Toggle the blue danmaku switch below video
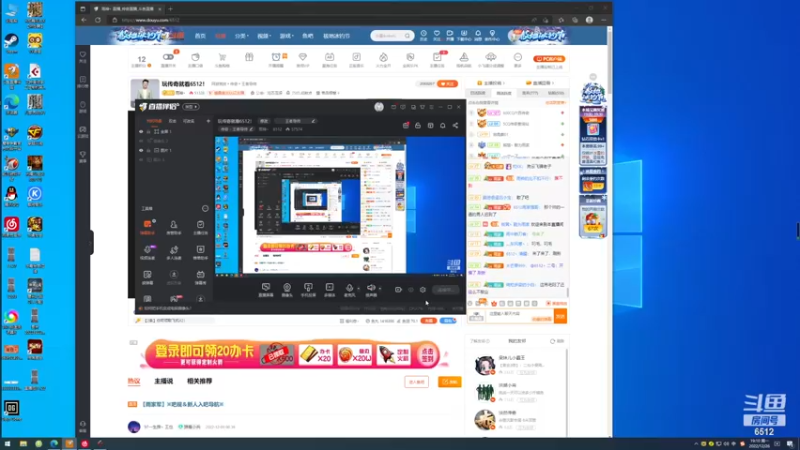The image size is (800, 450). coord(448,321)
